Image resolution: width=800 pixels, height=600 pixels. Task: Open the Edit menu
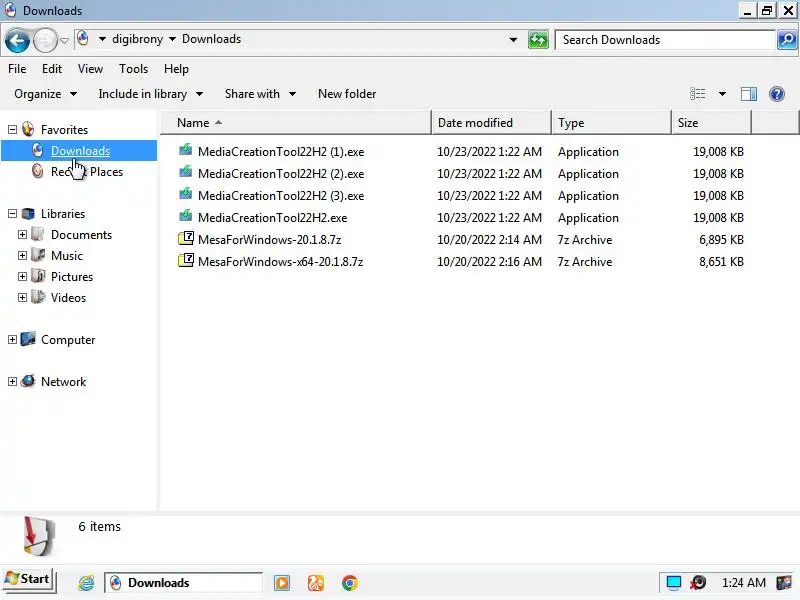click(x=52, y=69)
